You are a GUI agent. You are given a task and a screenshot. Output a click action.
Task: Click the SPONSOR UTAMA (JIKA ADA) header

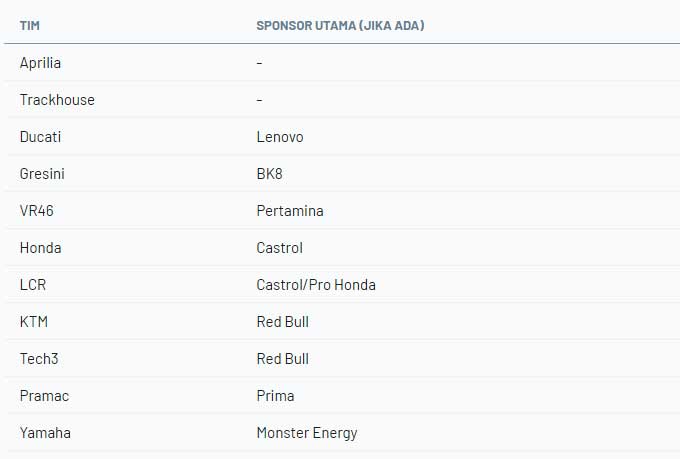coord(340,26)
